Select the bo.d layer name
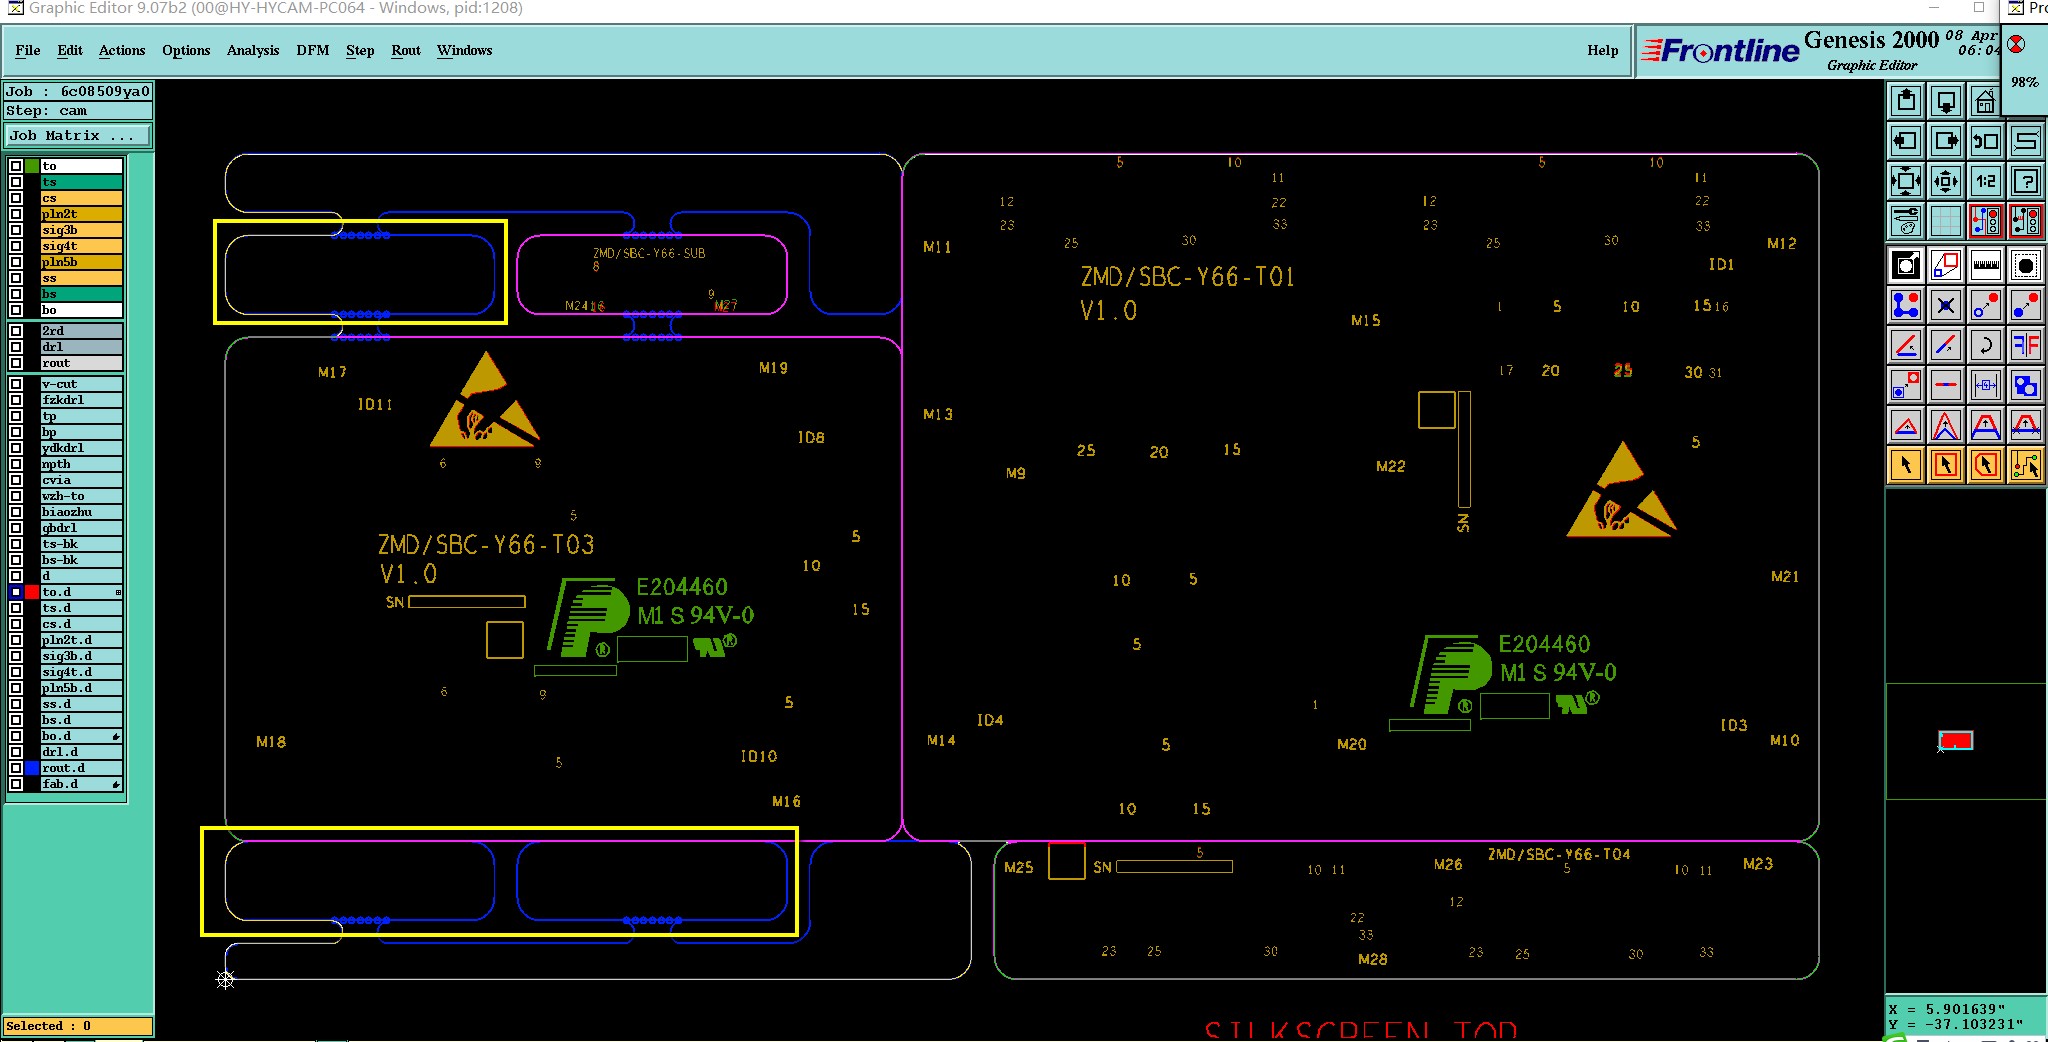The width and height of the screenshot is (2048, 1042). [x=81, y=736]
